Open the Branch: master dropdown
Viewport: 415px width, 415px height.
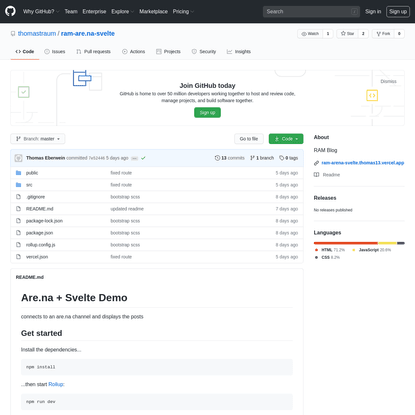click(38, 139)
